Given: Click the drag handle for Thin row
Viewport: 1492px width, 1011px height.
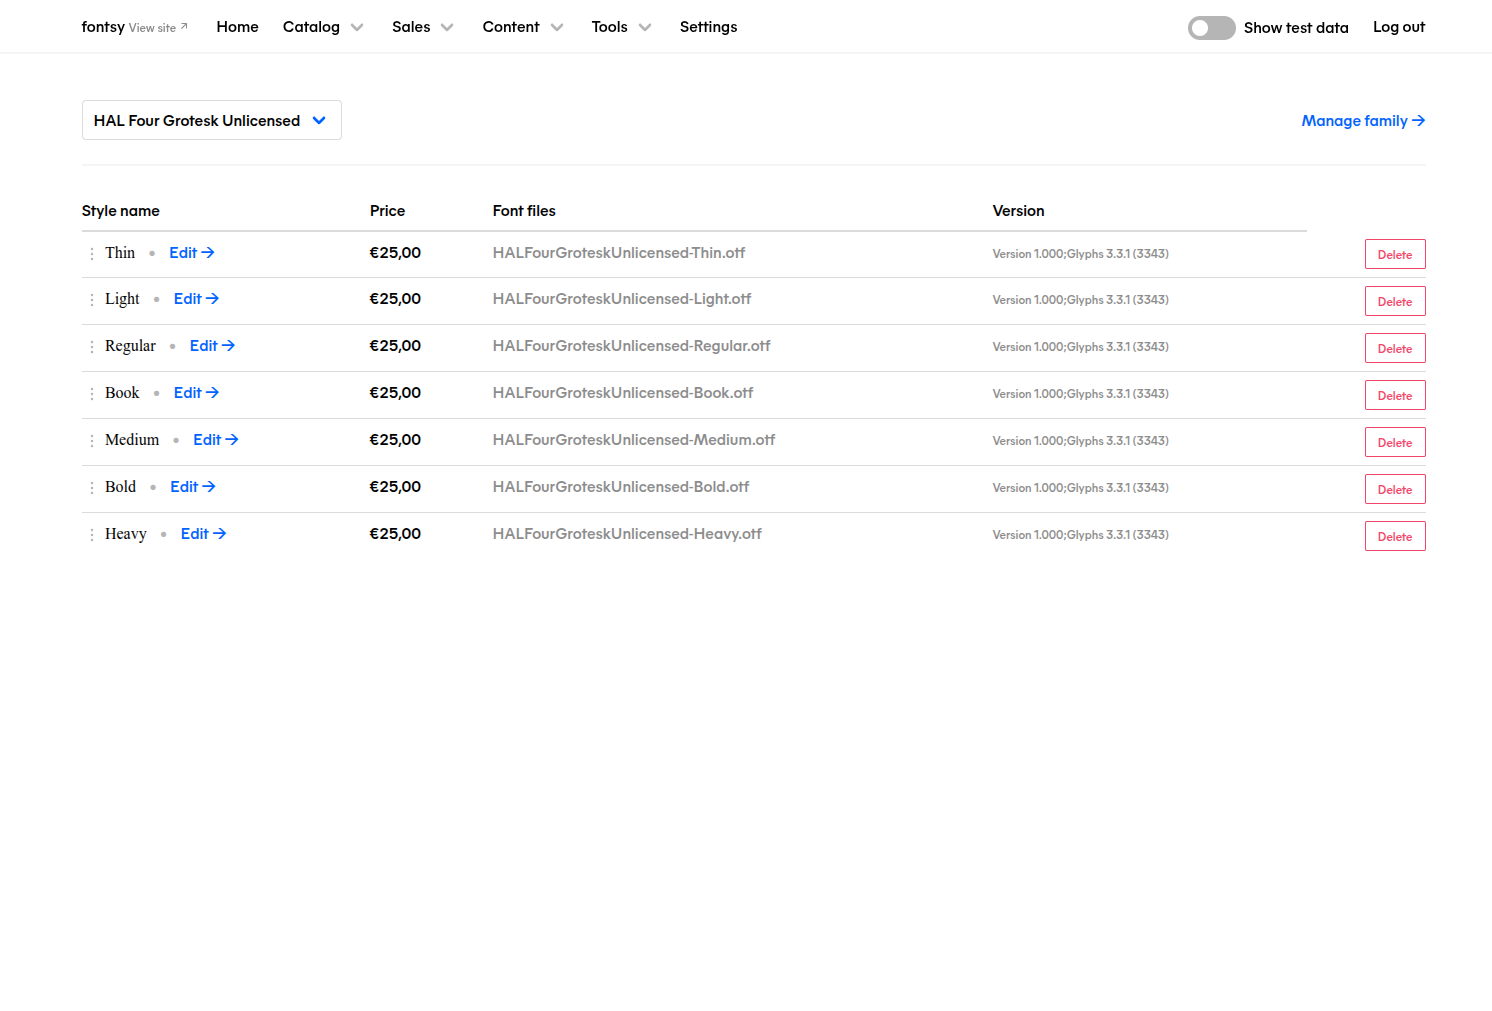Looking at the screenshot, I should 92,254.
